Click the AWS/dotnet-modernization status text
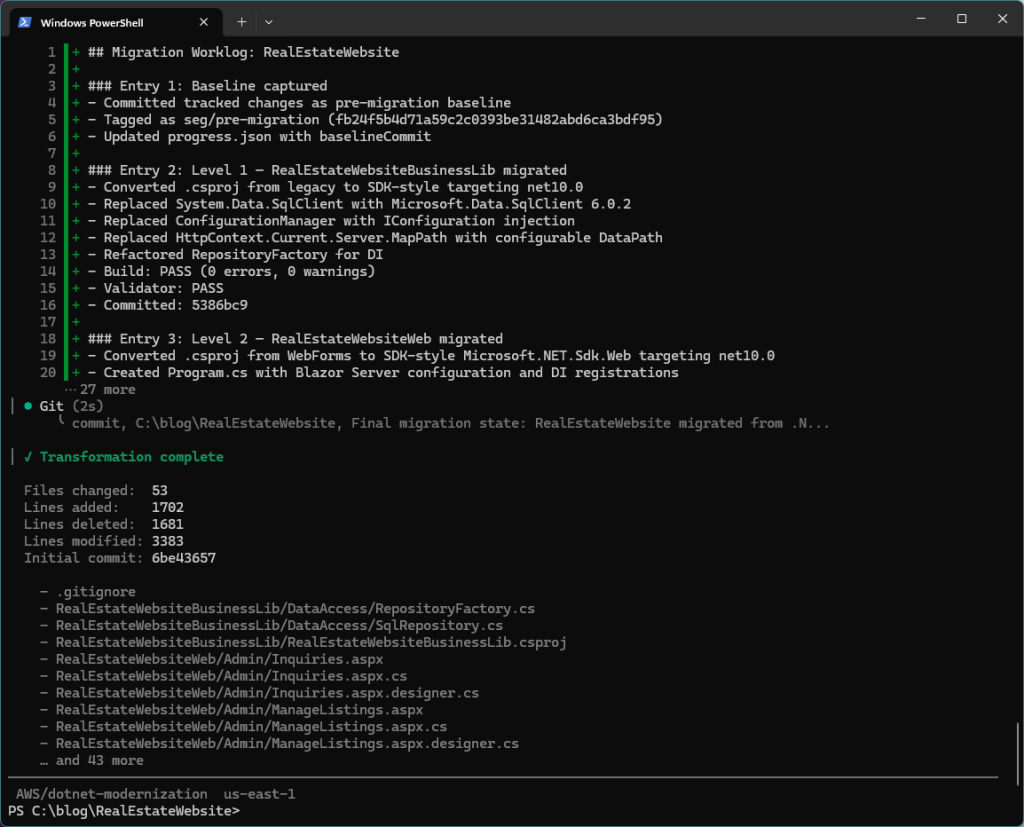Viewport: 1024px width, 827px height. tap(112, 794)
